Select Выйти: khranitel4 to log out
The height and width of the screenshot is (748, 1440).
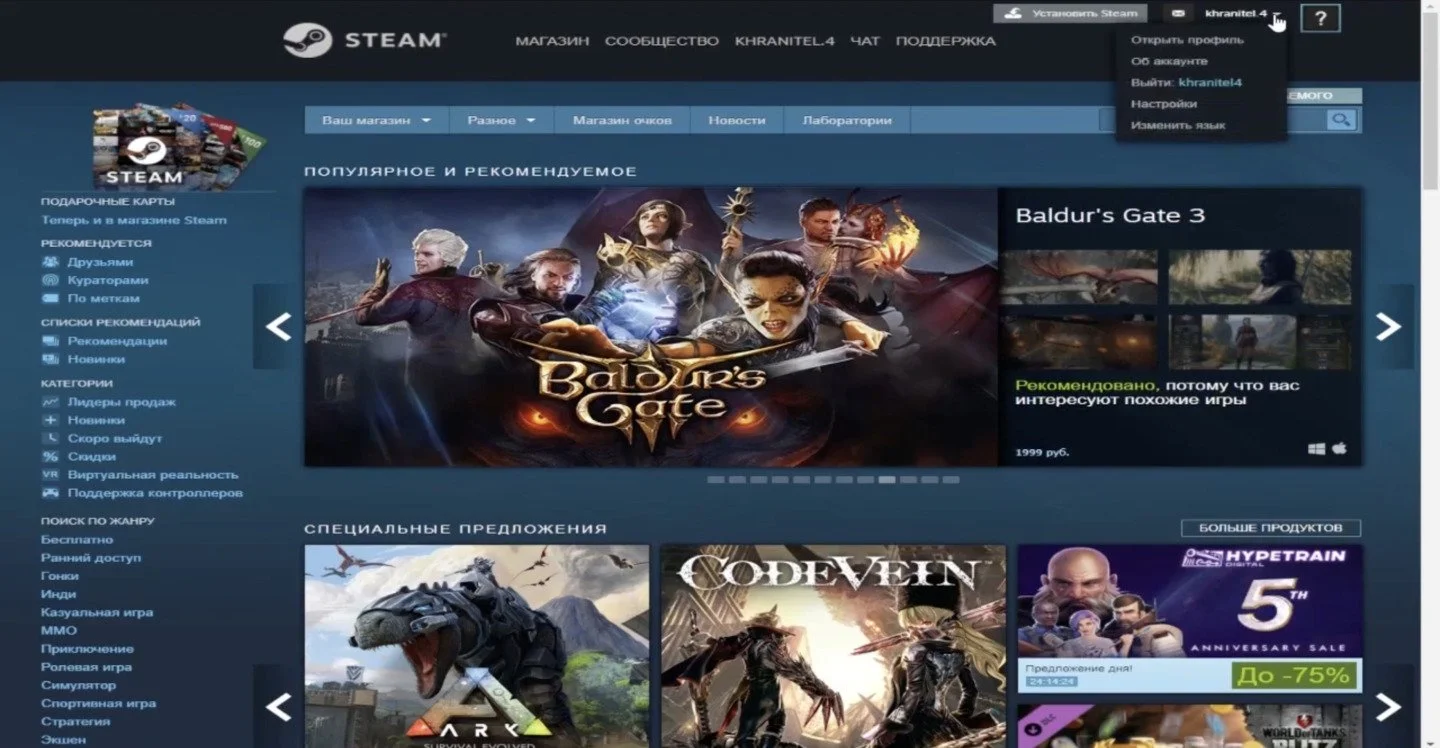pyautogui.click(x=1186, y=82)
